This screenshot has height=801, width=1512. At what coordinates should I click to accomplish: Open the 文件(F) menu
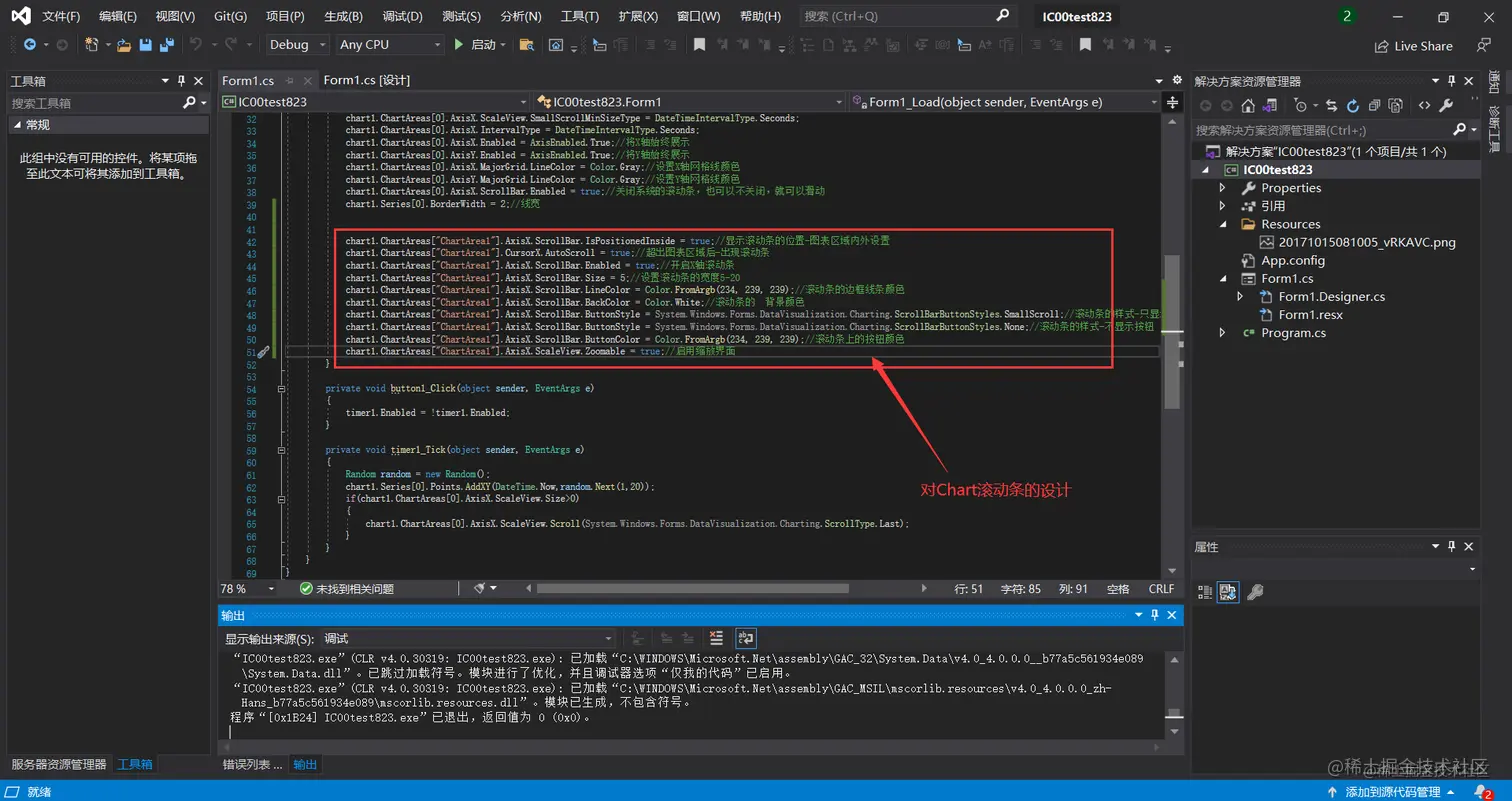pyautogui.click(x=61, y=17)
